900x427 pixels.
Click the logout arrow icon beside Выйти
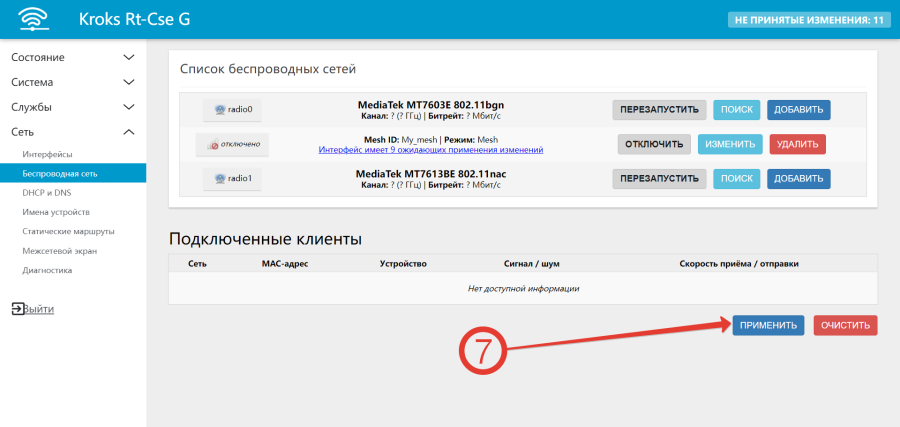pyautogui.click(x=17, y=309)
